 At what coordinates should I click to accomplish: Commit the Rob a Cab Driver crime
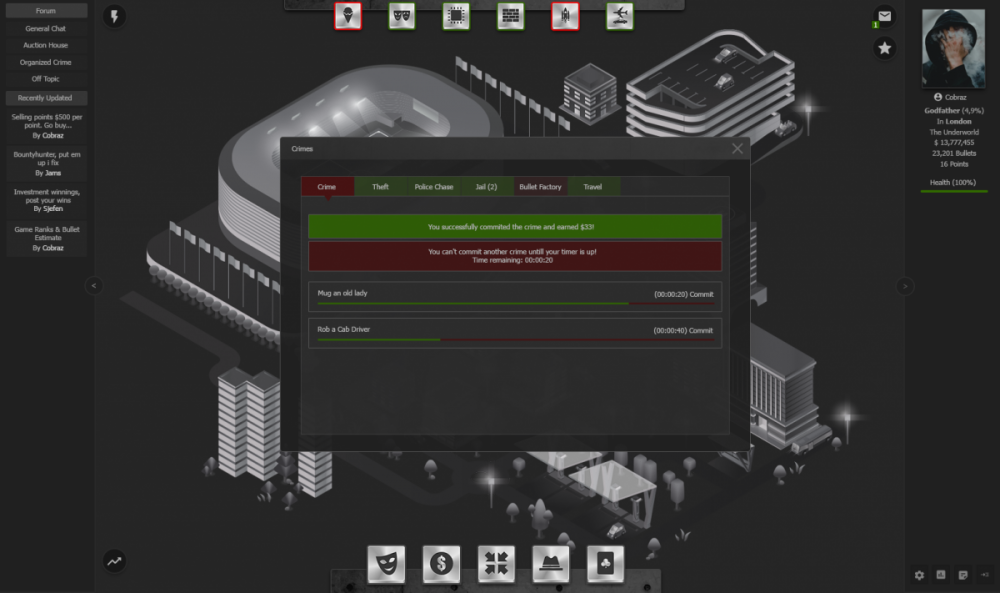click(x=701, y=330)
